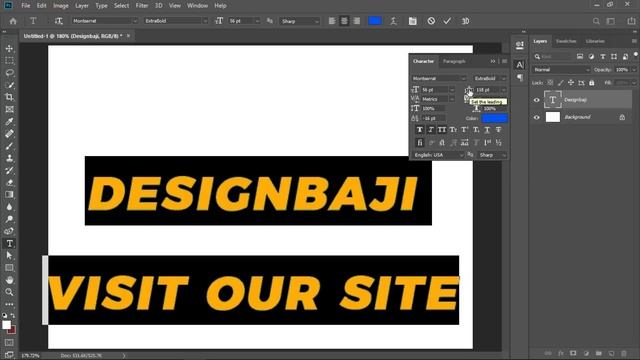Select the Dodge tool

(x=9, y=219)
